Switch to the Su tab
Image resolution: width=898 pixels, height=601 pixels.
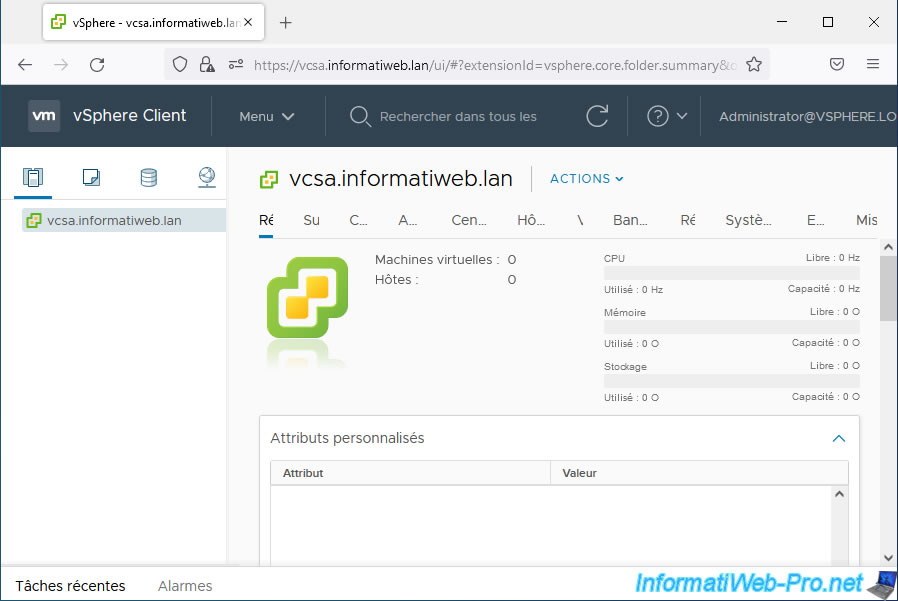[312, 220]
